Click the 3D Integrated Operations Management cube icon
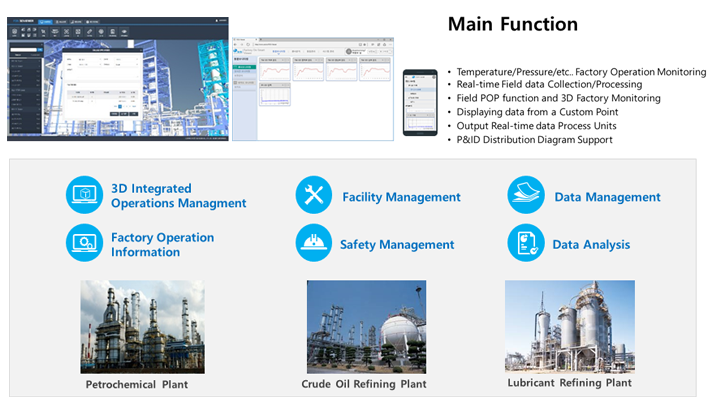The image size is (711, 400). pos(84,196)
